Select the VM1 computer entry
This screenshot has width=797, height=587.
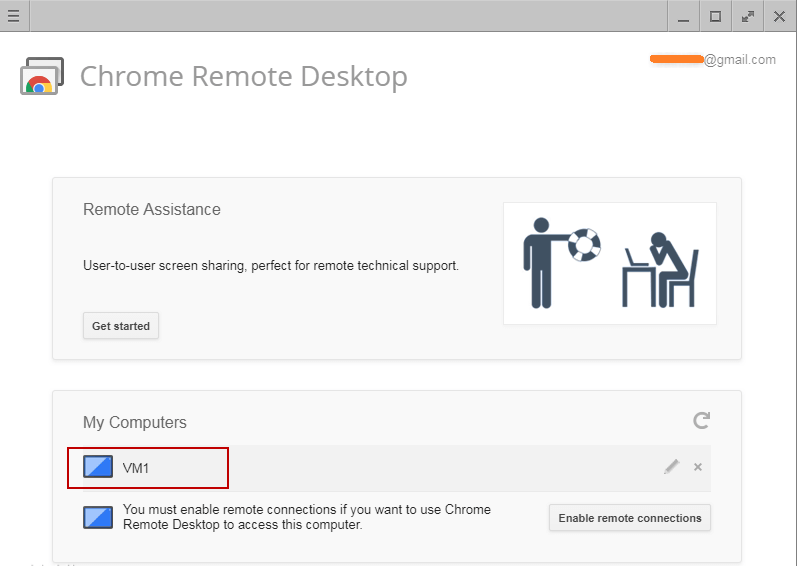pos(396,468)
